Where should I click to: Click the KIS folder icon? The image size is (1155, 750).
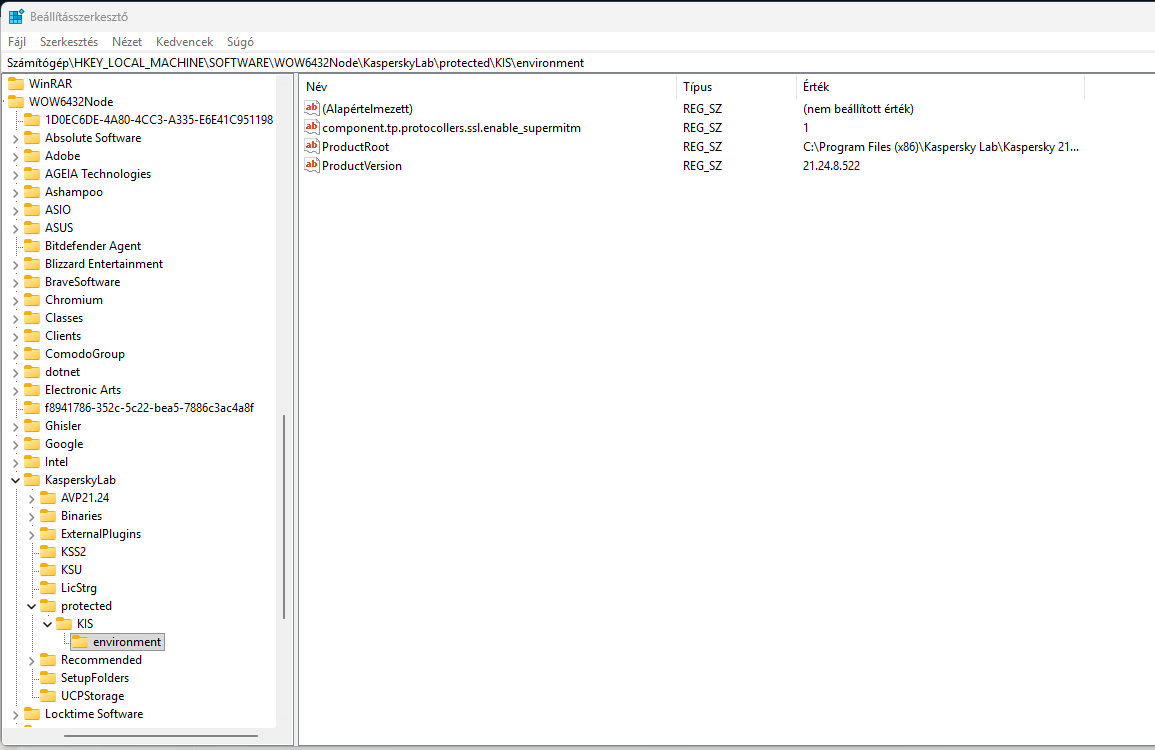(64, 623)
